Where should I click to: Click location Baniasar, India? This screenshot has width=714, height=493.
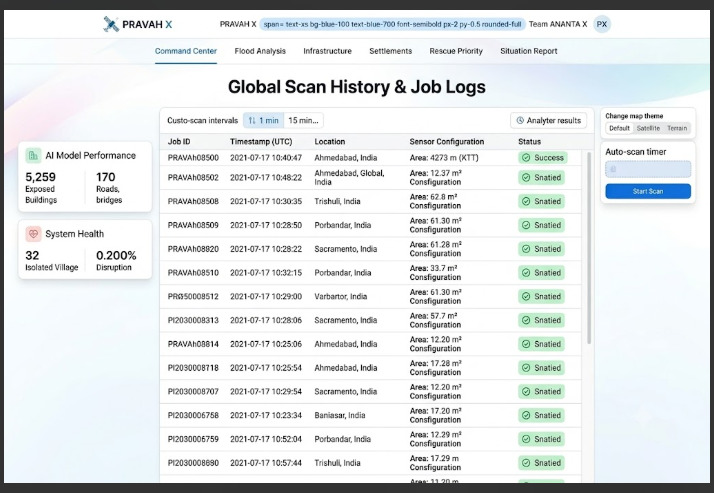(x=340, y=415)
